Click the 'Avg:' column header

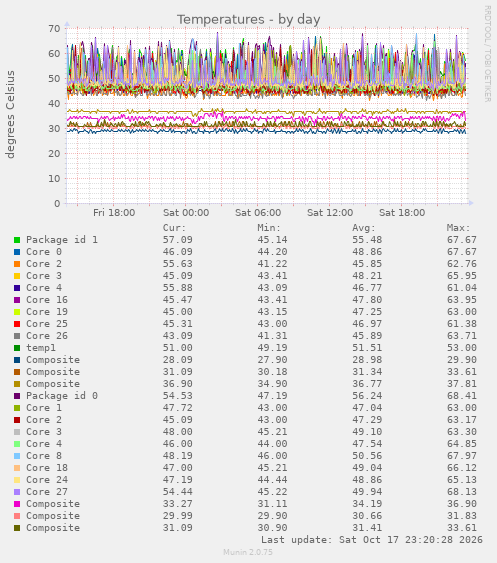[x=364, y=228]
